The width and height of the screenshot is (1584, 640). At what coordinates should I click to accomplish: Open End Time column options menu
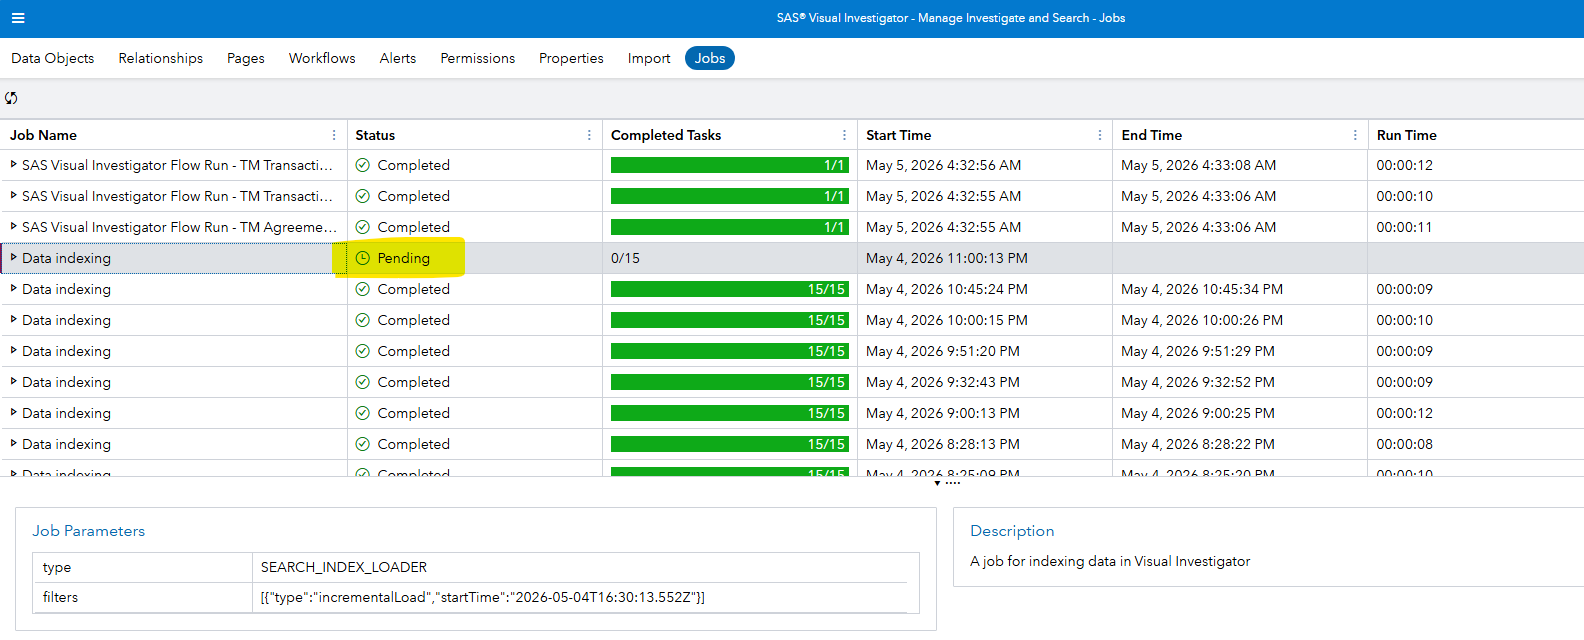pyautogui.click(x=1355, y=135)
